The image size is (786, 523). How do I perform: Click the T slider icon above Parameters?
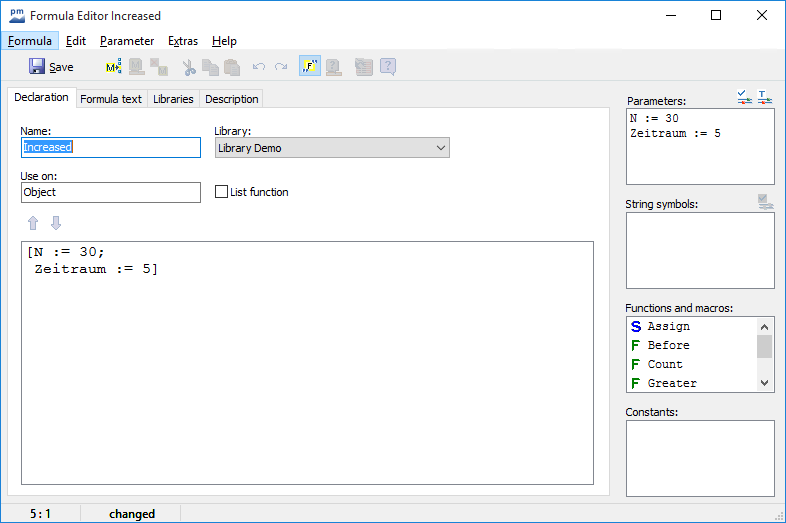[765, 97]
